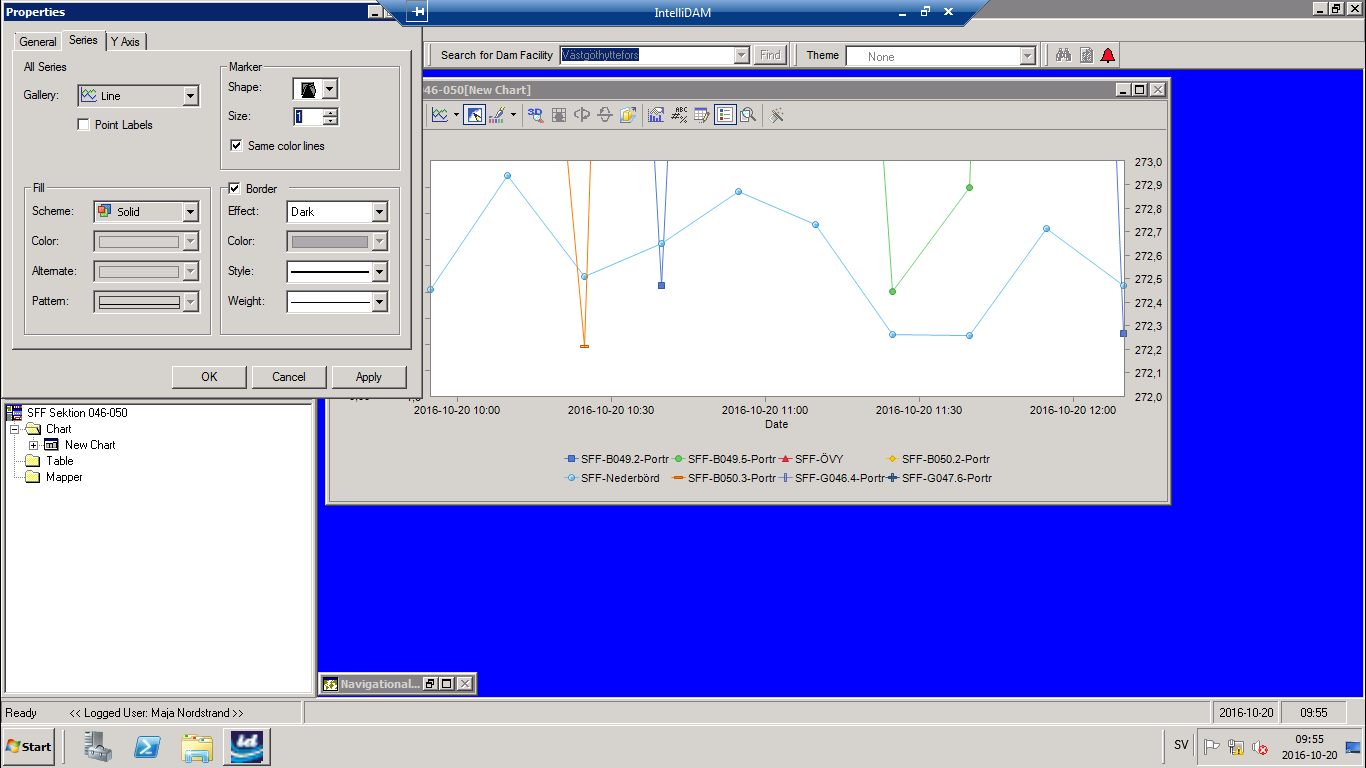Viewport: 1366px width, 768px height.
Task: Expand the New Chart tree node
Action: [x=33, y=445]
